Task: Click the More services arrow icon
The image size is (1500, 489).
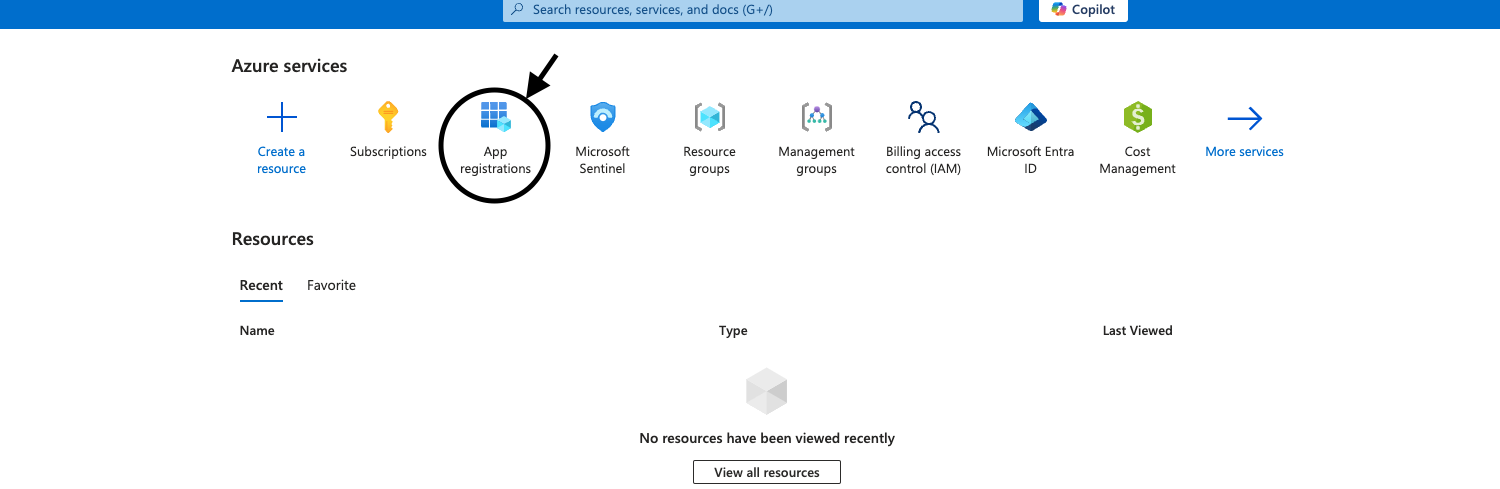Action: (x=1245, y=118)
